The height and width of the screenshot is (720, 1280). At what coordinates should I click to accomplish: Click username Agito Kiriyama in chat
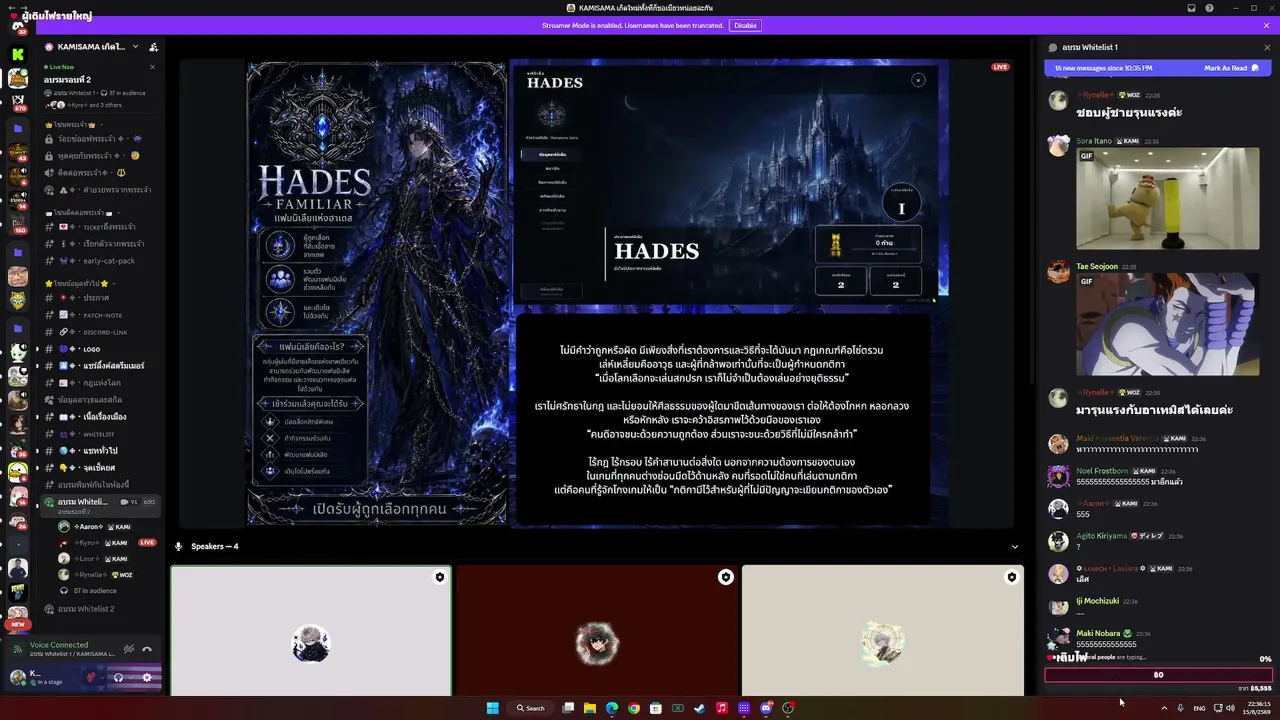(x=1101, y=536)
